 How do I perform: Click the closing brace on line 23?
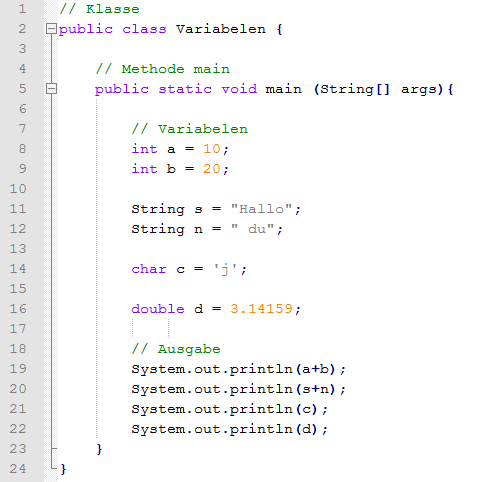tap(99, 449)
